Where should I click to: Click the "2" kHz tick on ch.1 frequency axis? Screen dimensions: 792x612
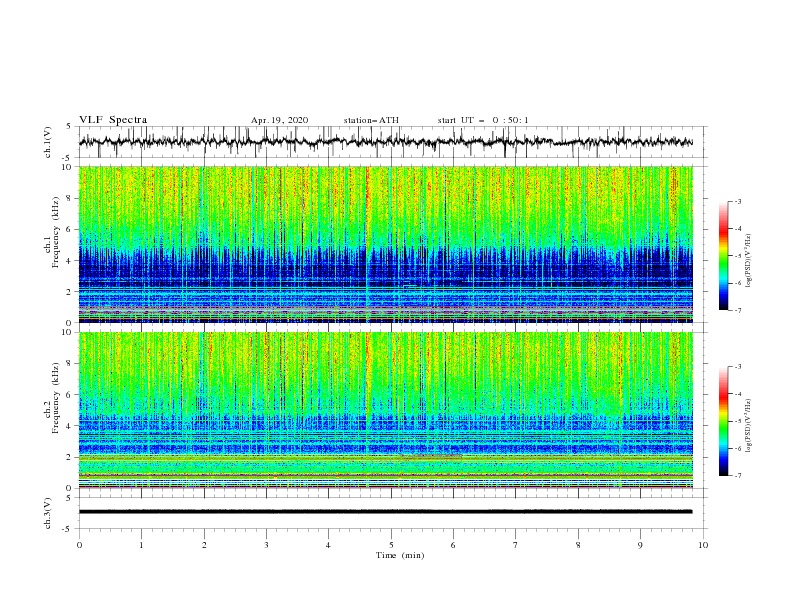(x=70, y=292)
